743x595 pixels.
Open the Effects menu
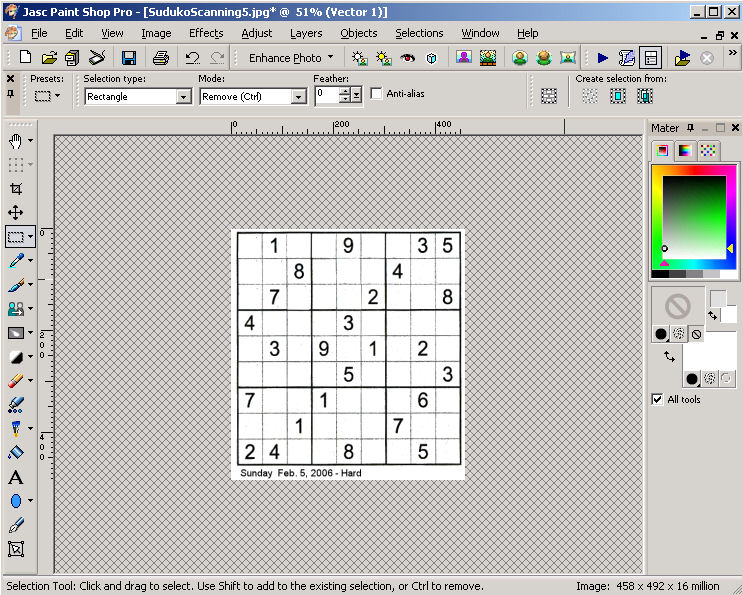click(x=206, y=33)
